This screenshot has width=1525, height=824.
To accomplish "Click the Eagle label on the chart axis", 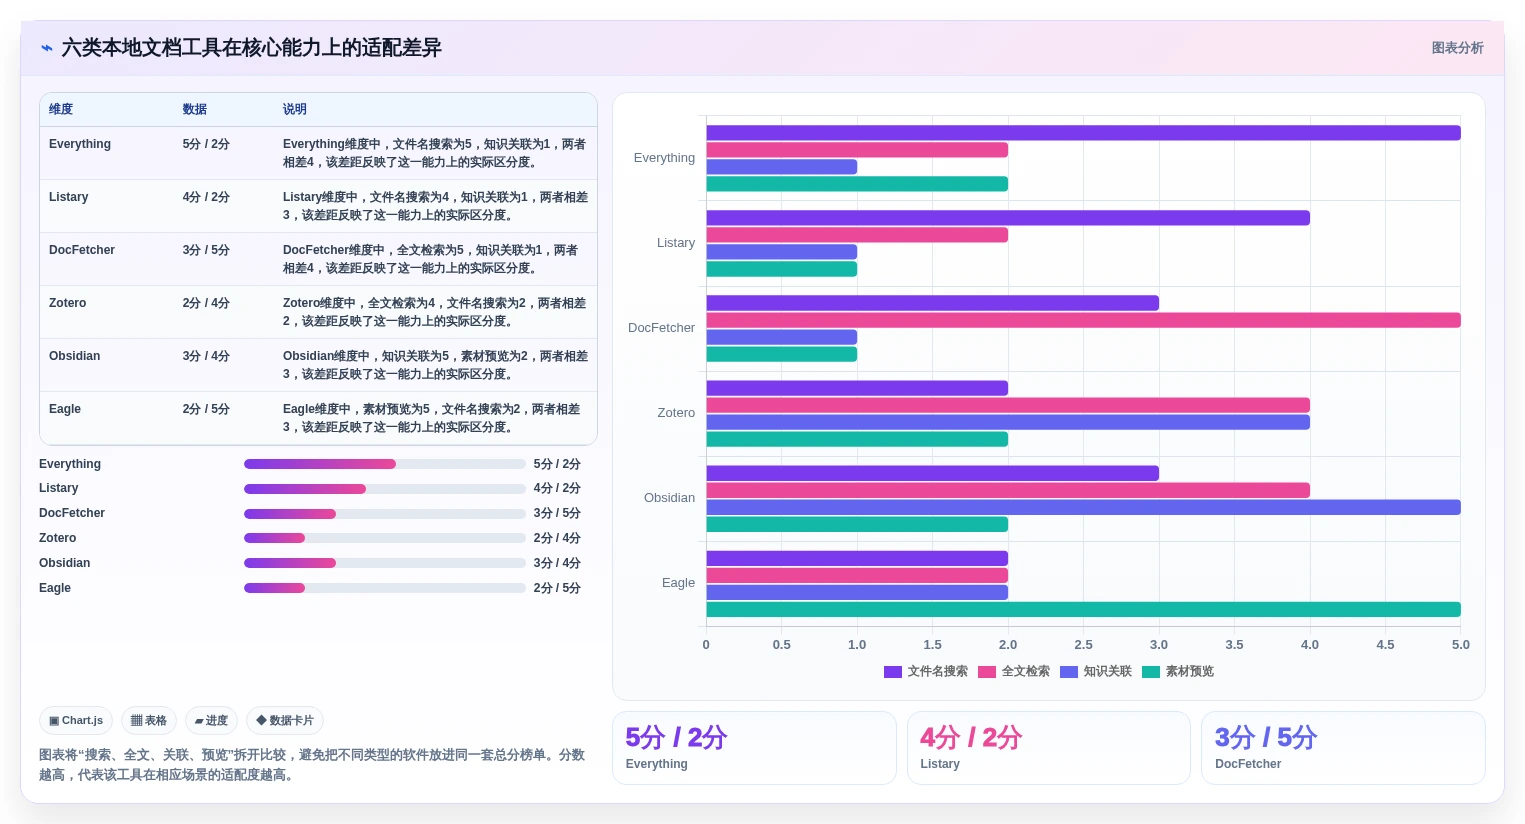I will pos(678,583).
